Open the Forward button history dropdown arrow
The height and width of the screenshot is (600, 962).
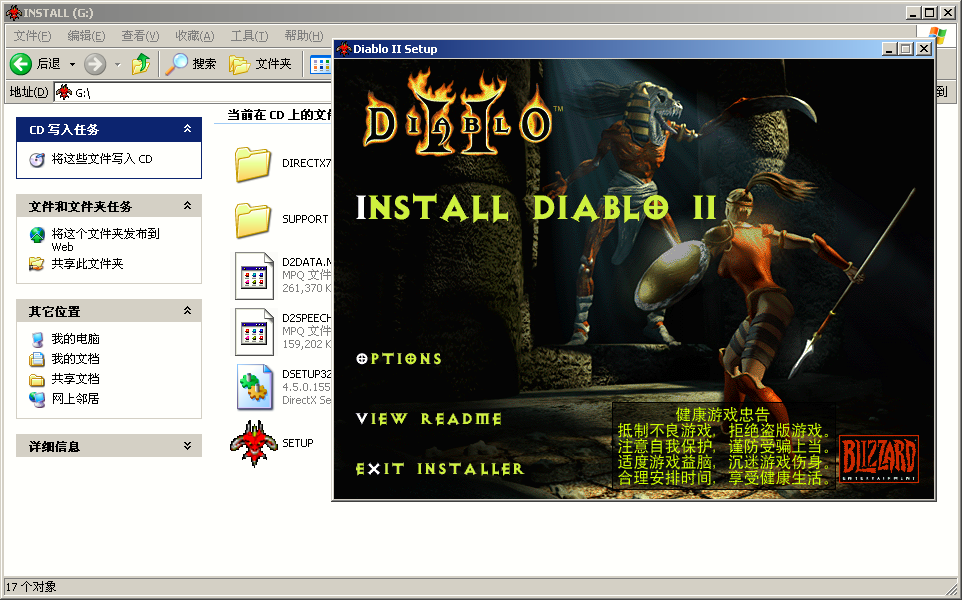pyautogui.click(x=118, y=64)
